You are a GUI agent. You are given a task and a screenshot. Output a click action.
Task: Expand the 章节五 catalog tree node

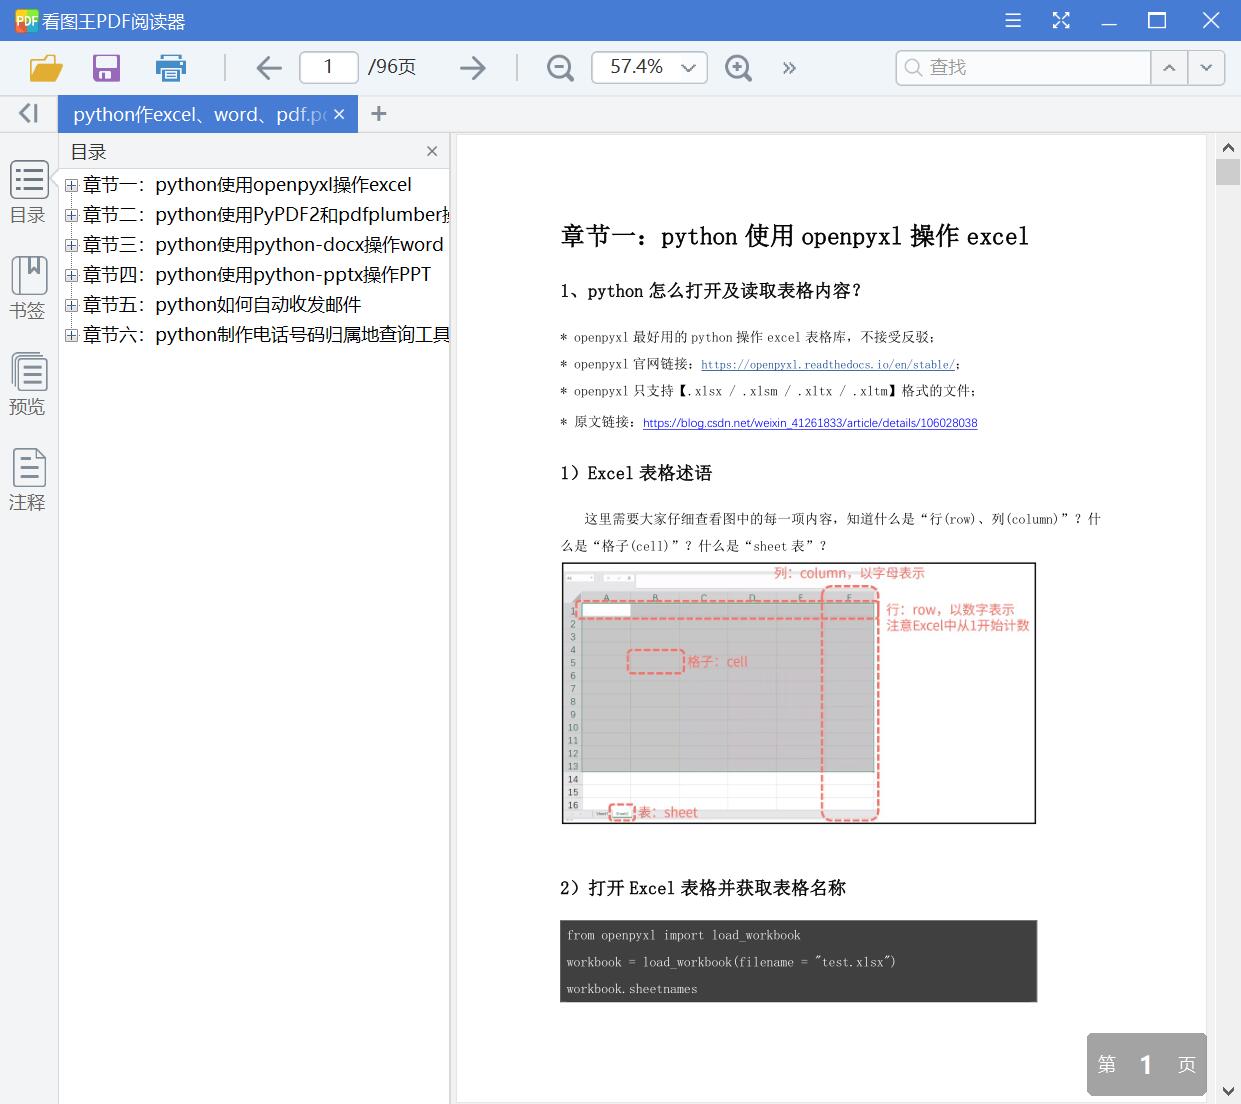[70, 304]
